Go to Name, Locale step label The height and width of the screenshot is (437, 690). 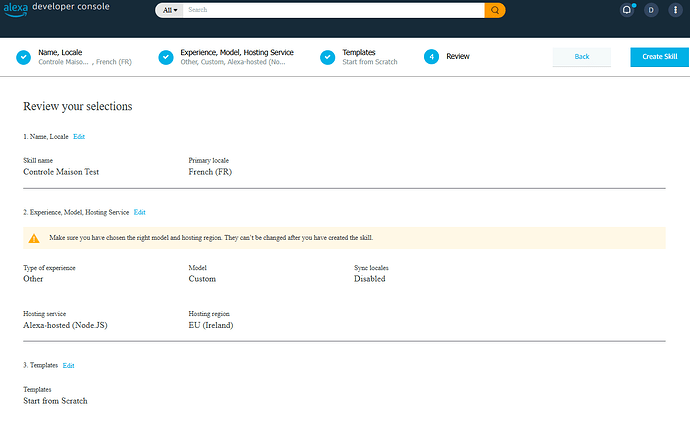coord(60,52)
